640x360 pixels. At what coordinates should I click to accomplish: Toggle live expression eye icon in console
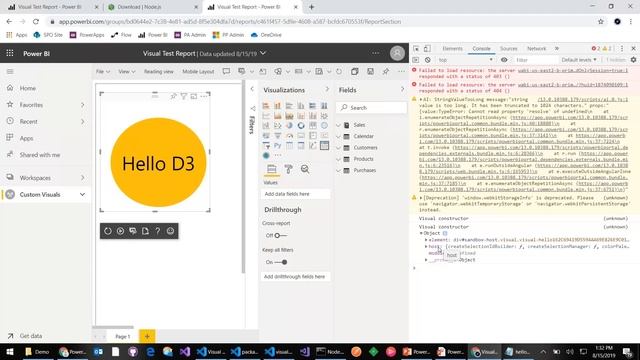coord(504,60)
